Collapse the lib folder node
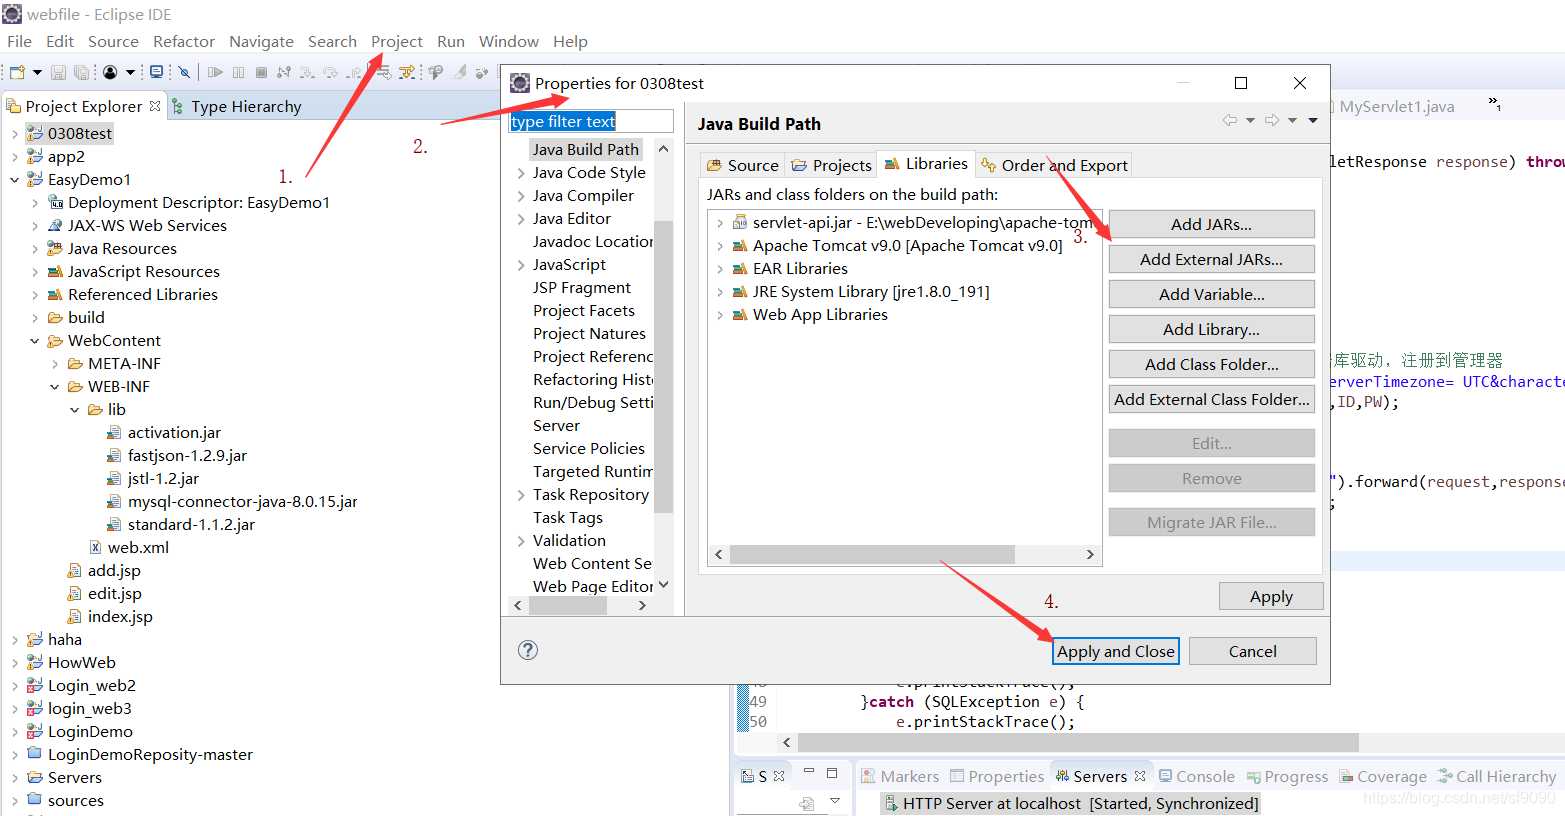Image resolution: width=1565 pixels, height=816 pixels. [74, 410]
